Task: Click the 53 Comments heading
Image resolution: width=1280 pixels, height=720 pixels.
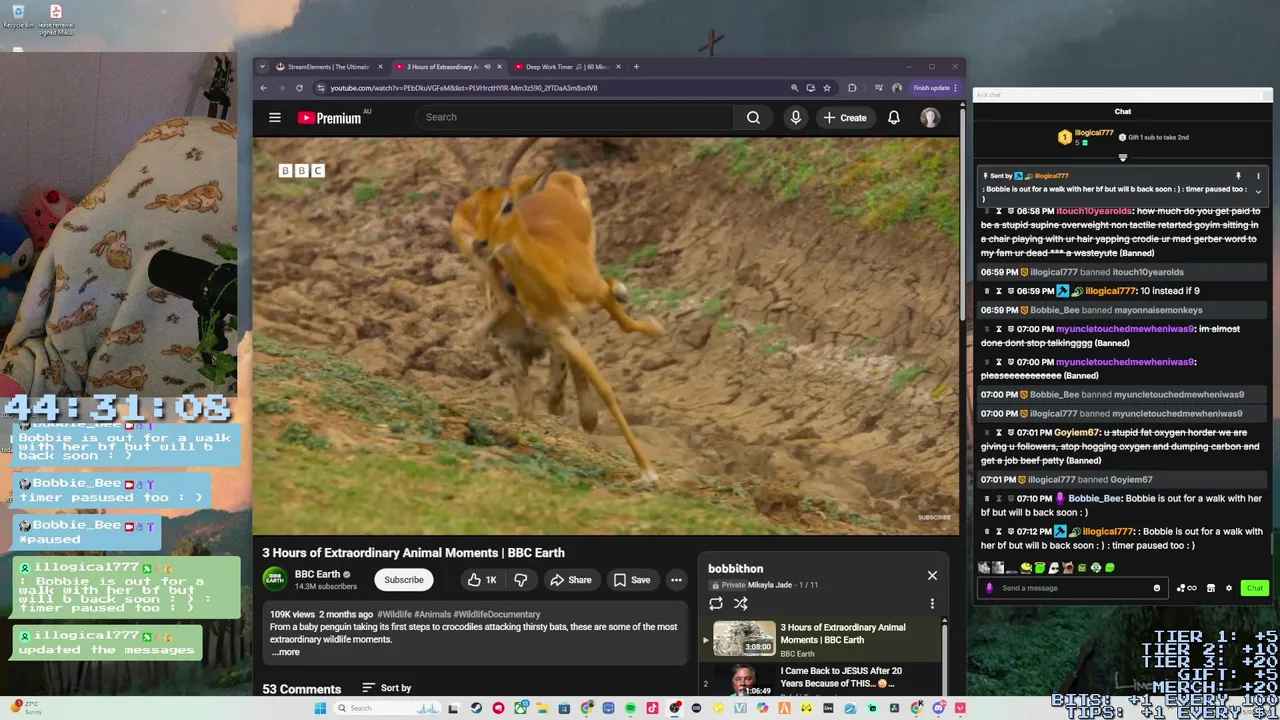Action: coord(301,689)
